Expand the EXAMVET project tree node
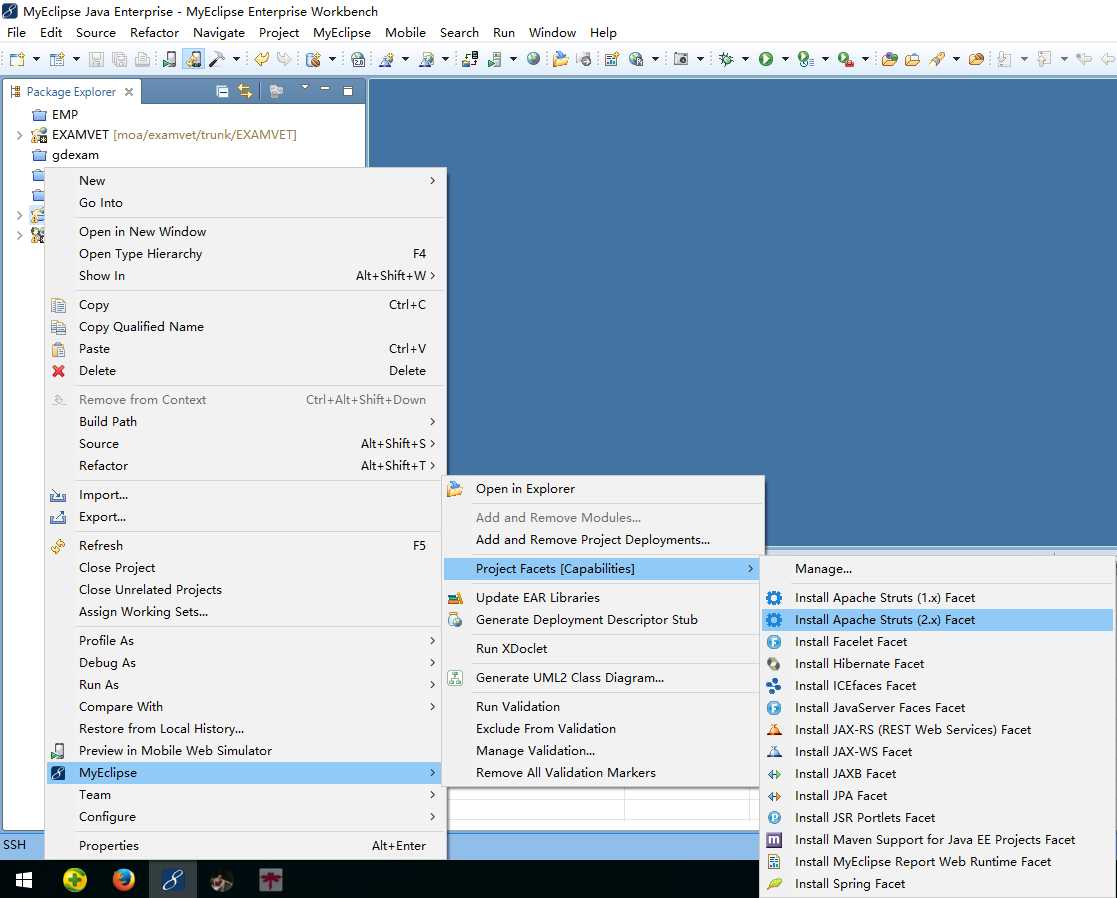Viewport: 1117px width, 898px height. 19,135
